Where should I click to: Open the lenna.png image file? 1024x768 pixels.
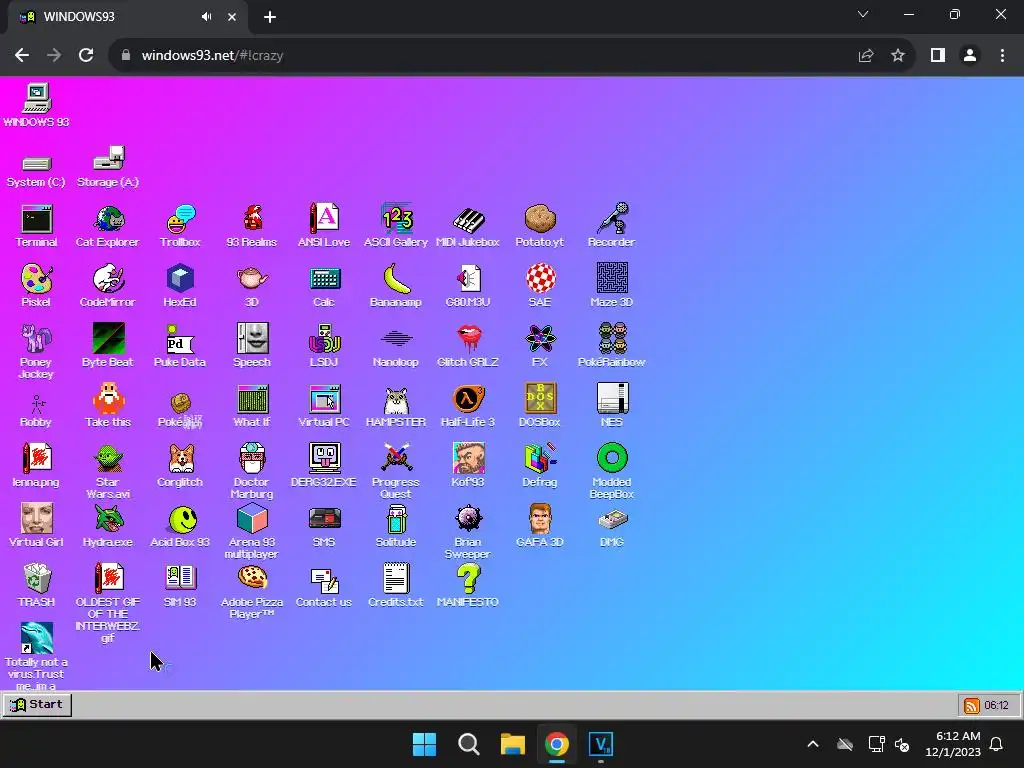click(x=37, y=466)
